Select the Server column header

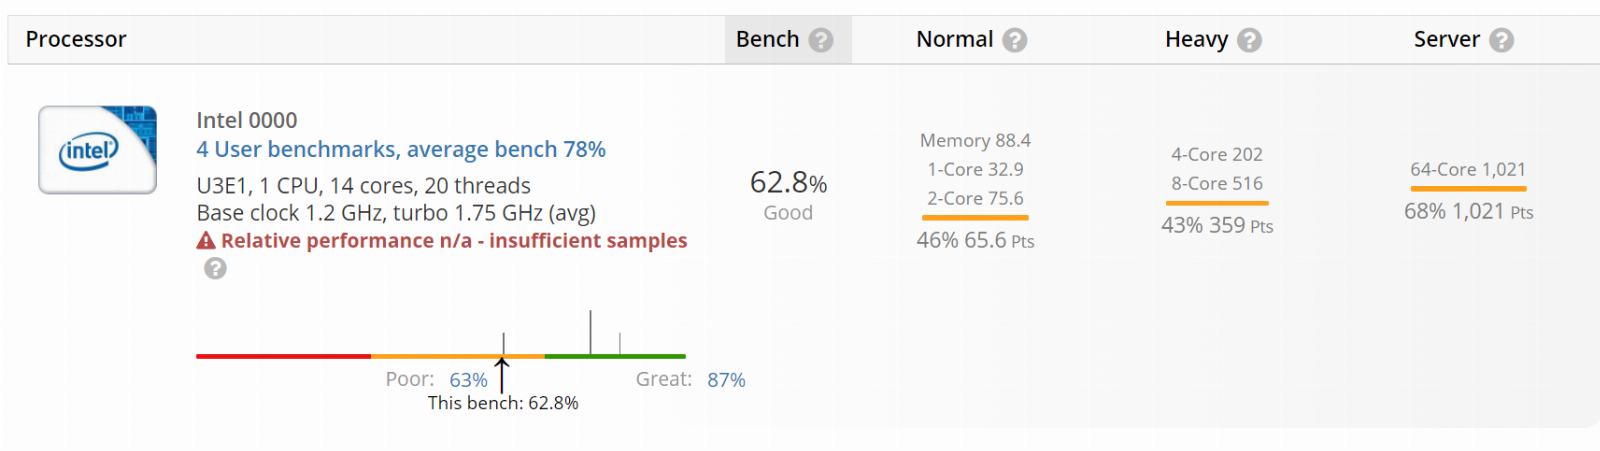click(x=1446, y=39)
